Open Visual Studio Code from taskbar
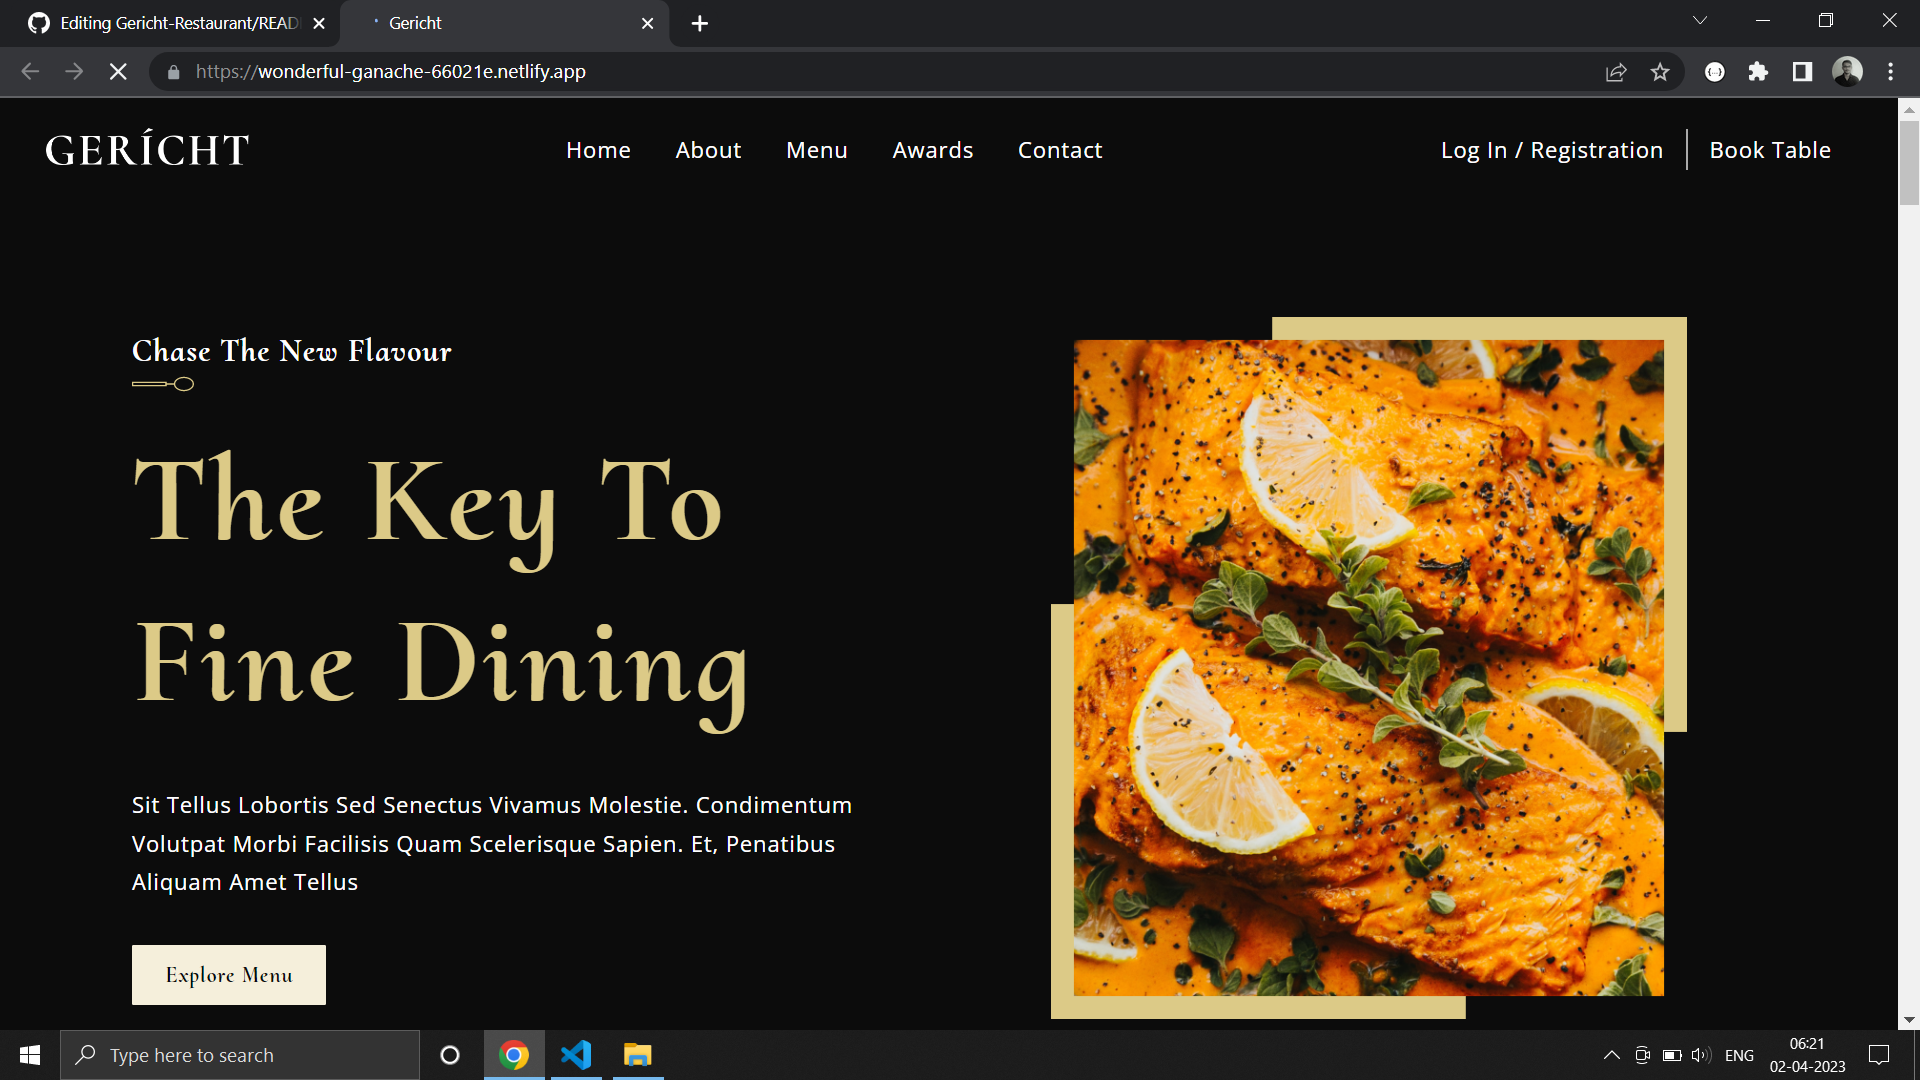Viewport: 1920px width, 1080px height. point(576,1055)
